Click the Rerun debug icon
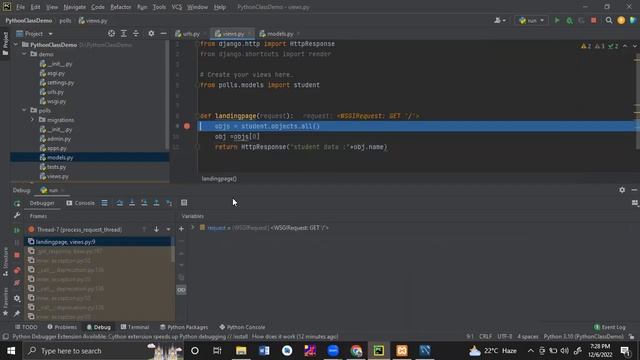The image size is (640, 360). (17, 203)
